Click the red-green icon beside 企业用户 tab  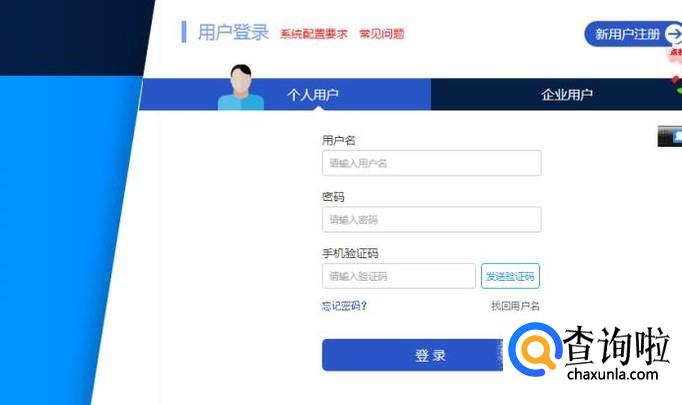pos(677,84)
